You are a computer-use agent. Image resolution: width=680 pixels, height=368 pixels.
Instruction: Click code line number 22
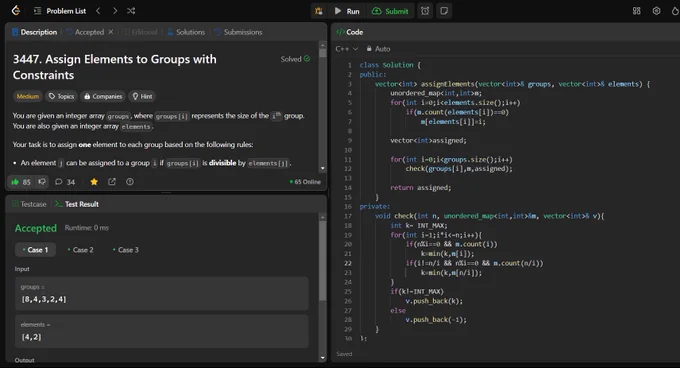[348, 263]
